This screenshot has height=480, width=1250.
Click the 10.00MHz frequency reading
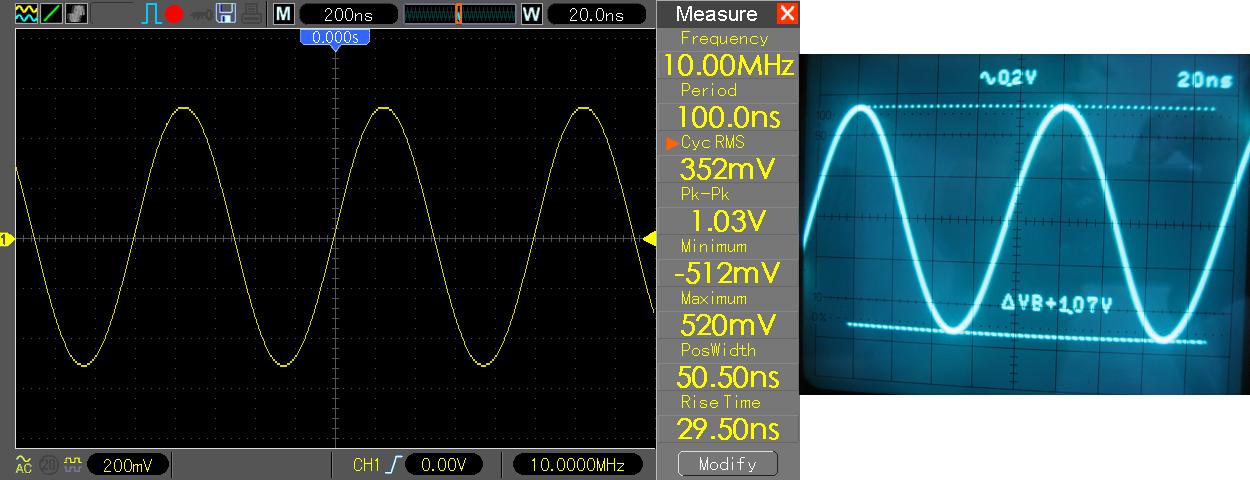pos(727,65)
